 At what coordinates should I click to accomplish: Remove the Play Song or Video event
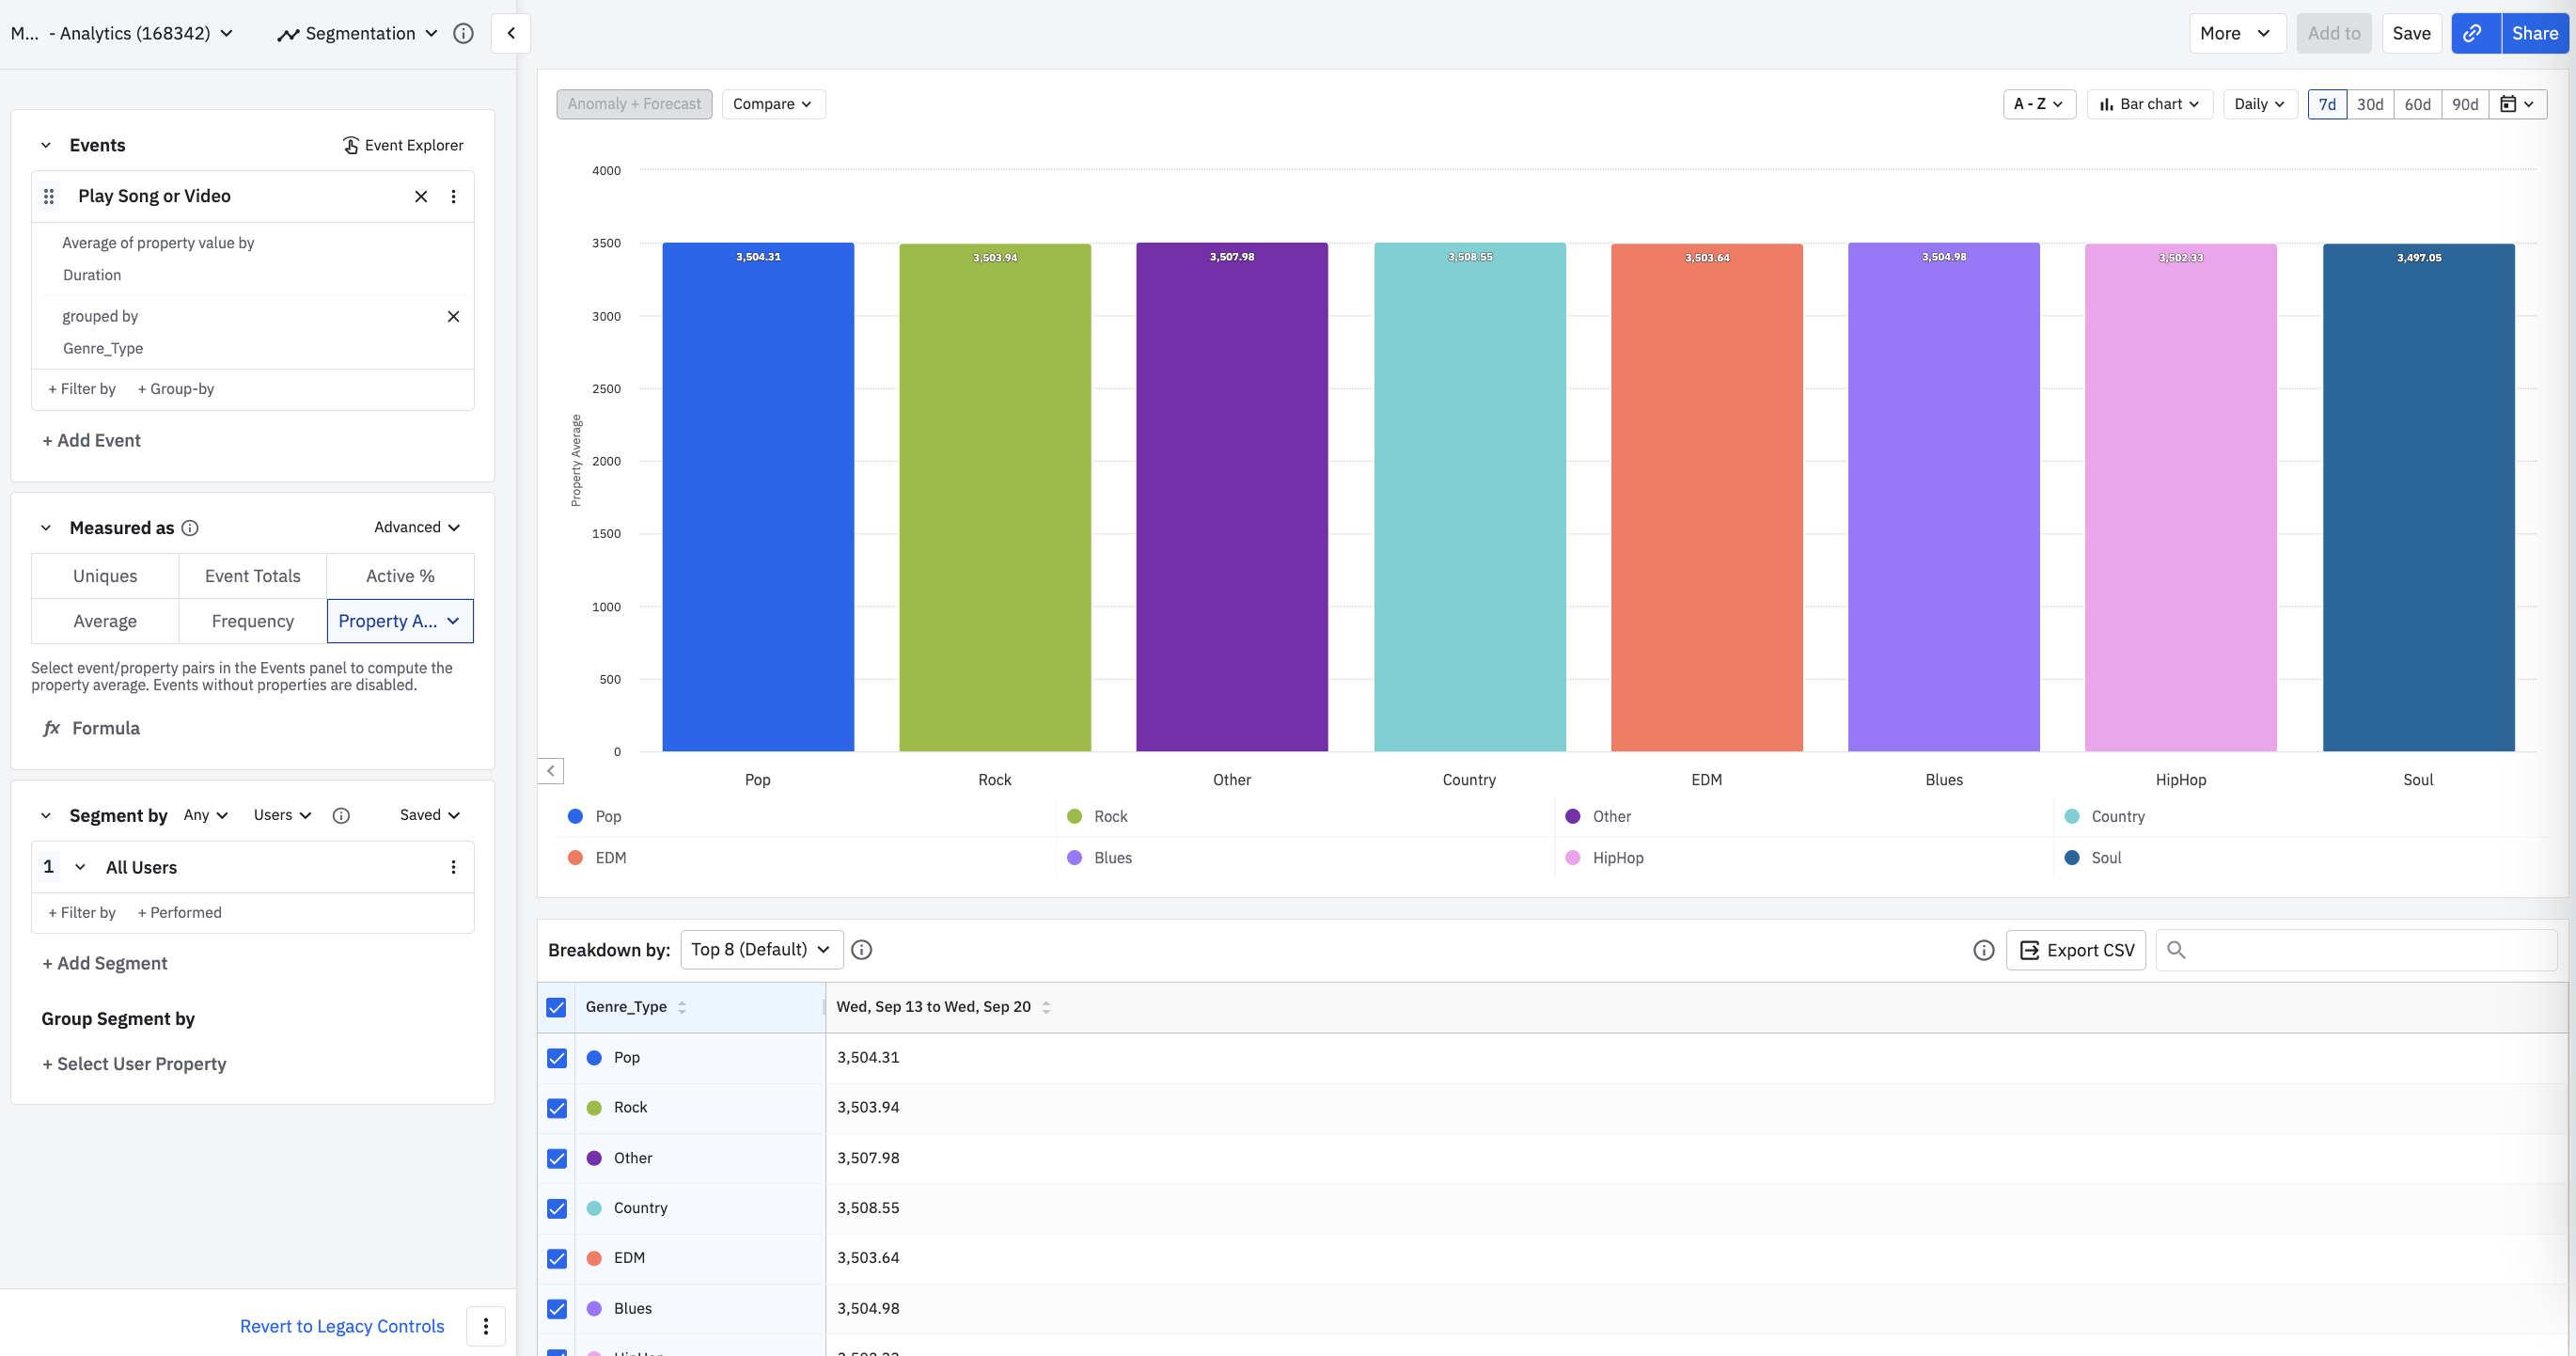point(421,196)
